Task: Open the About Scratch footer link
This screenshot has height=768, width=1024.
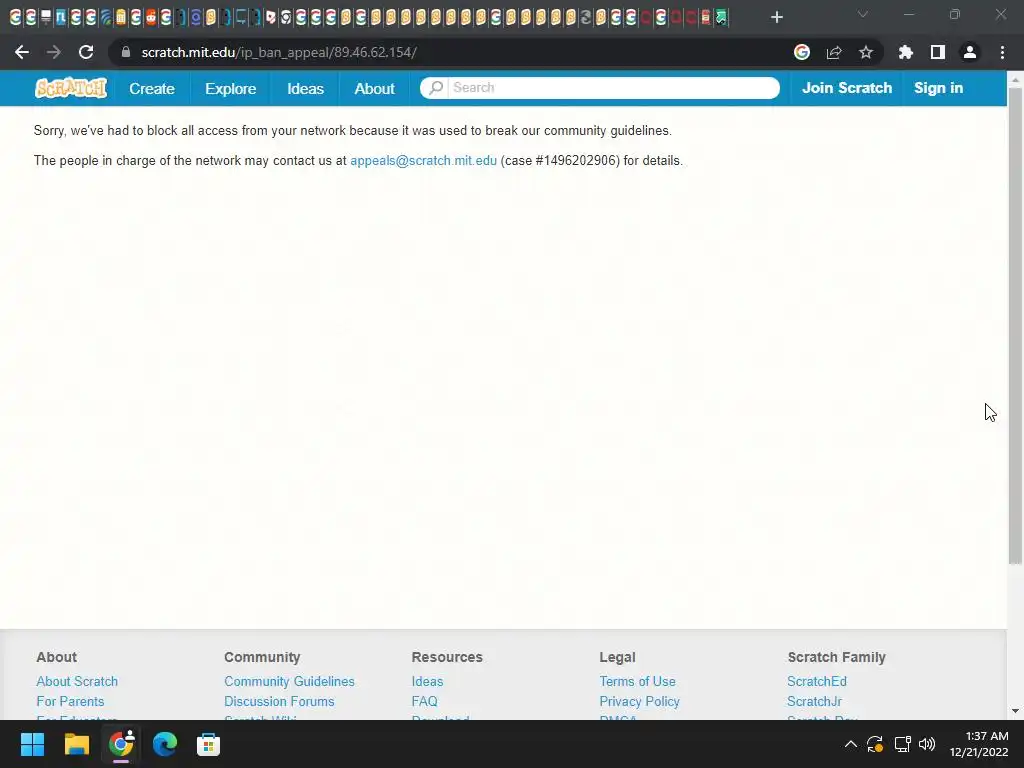Action: click(77, 681)
